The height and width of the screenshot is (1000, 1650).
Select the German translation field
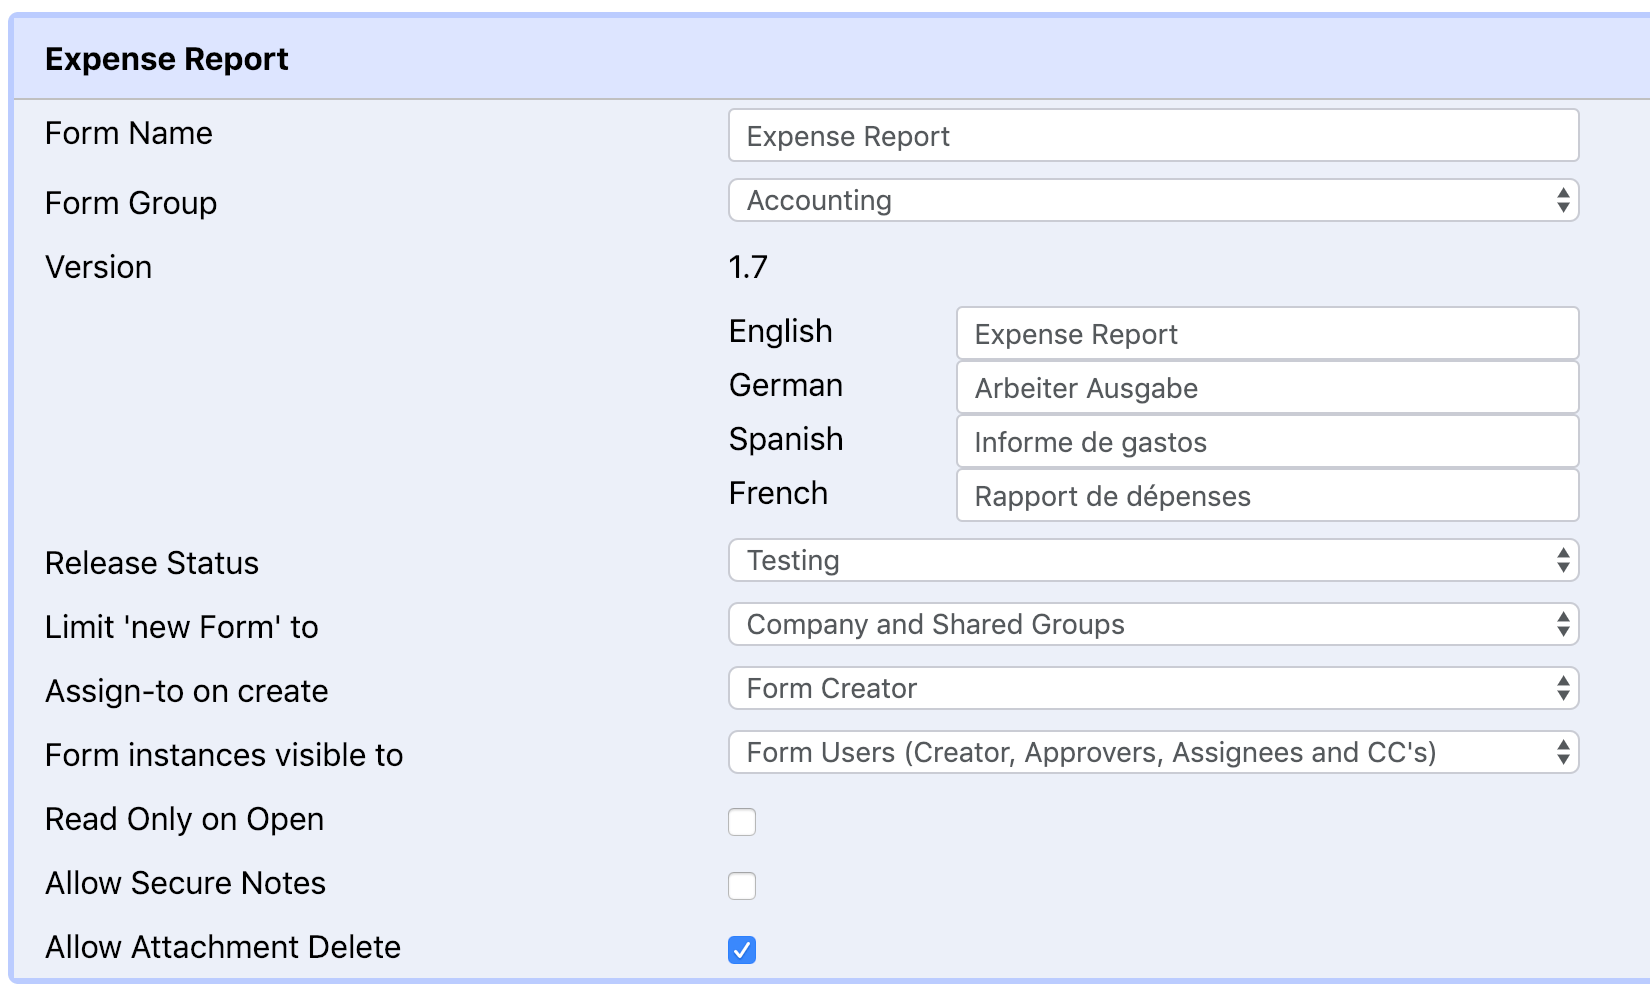coord(1265,387)
